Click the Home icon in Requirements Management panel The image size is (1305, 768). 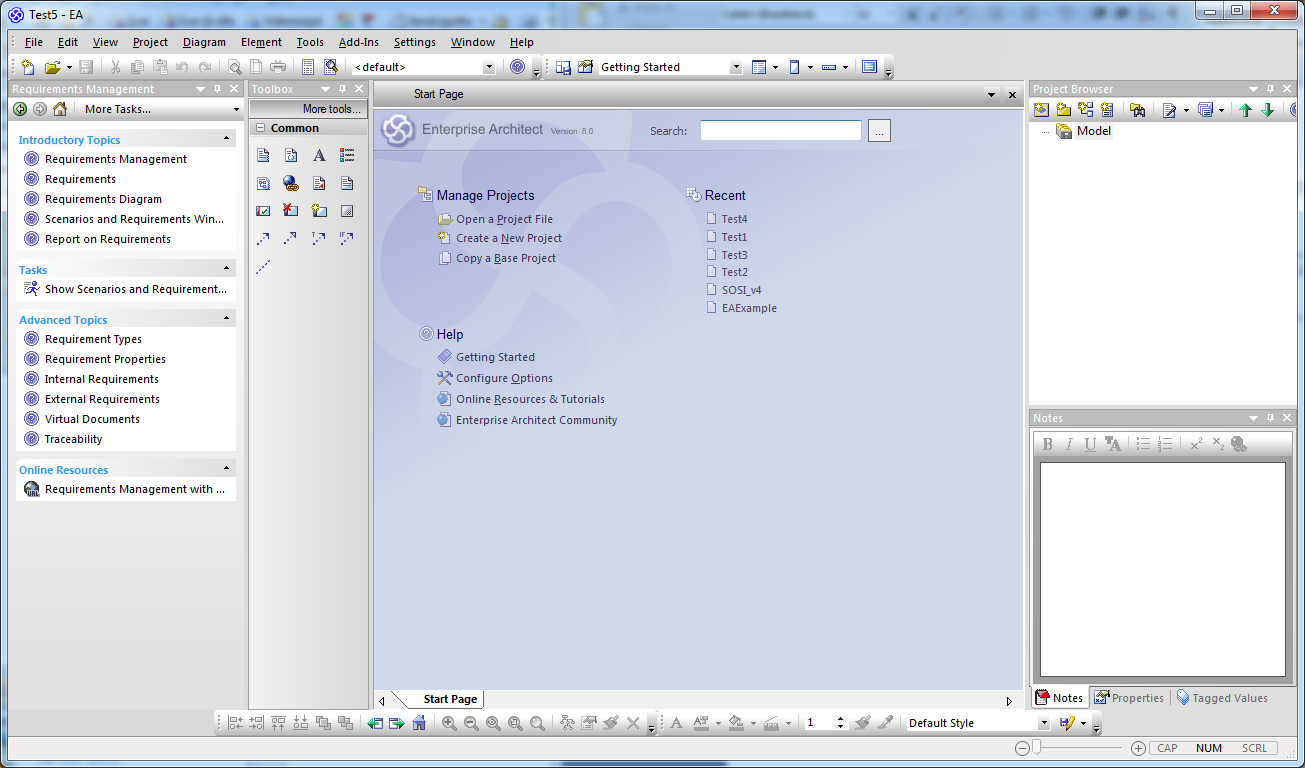tap(60, 109)
